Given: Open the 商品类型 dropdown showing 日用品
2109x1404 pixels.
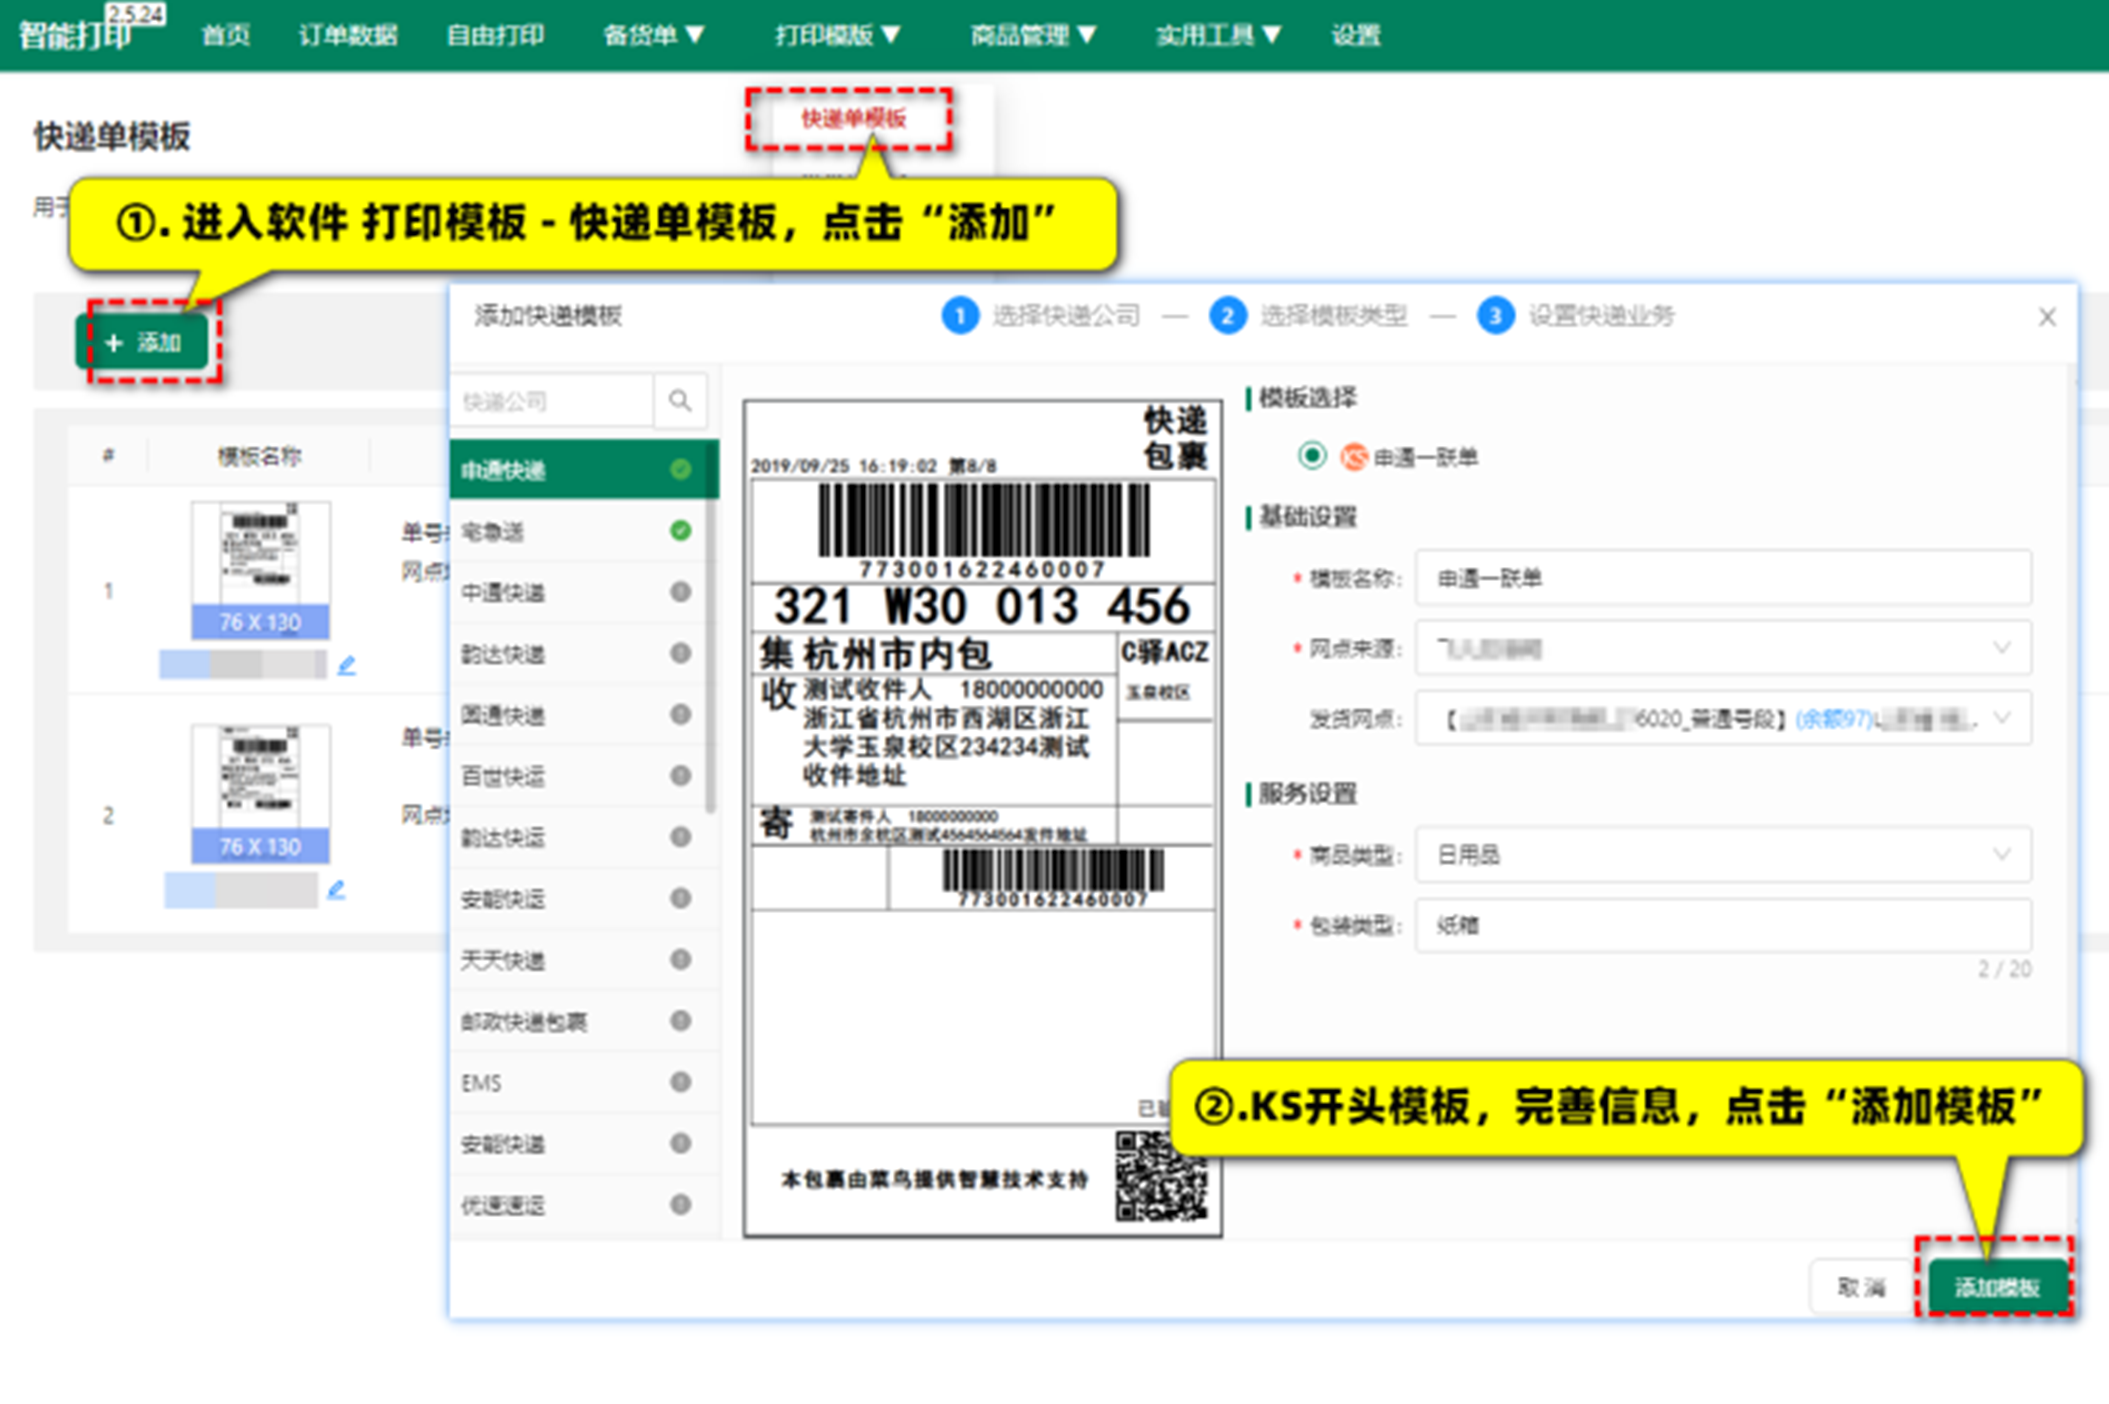Looking at the screenshot, I should tap(1723, 854).
